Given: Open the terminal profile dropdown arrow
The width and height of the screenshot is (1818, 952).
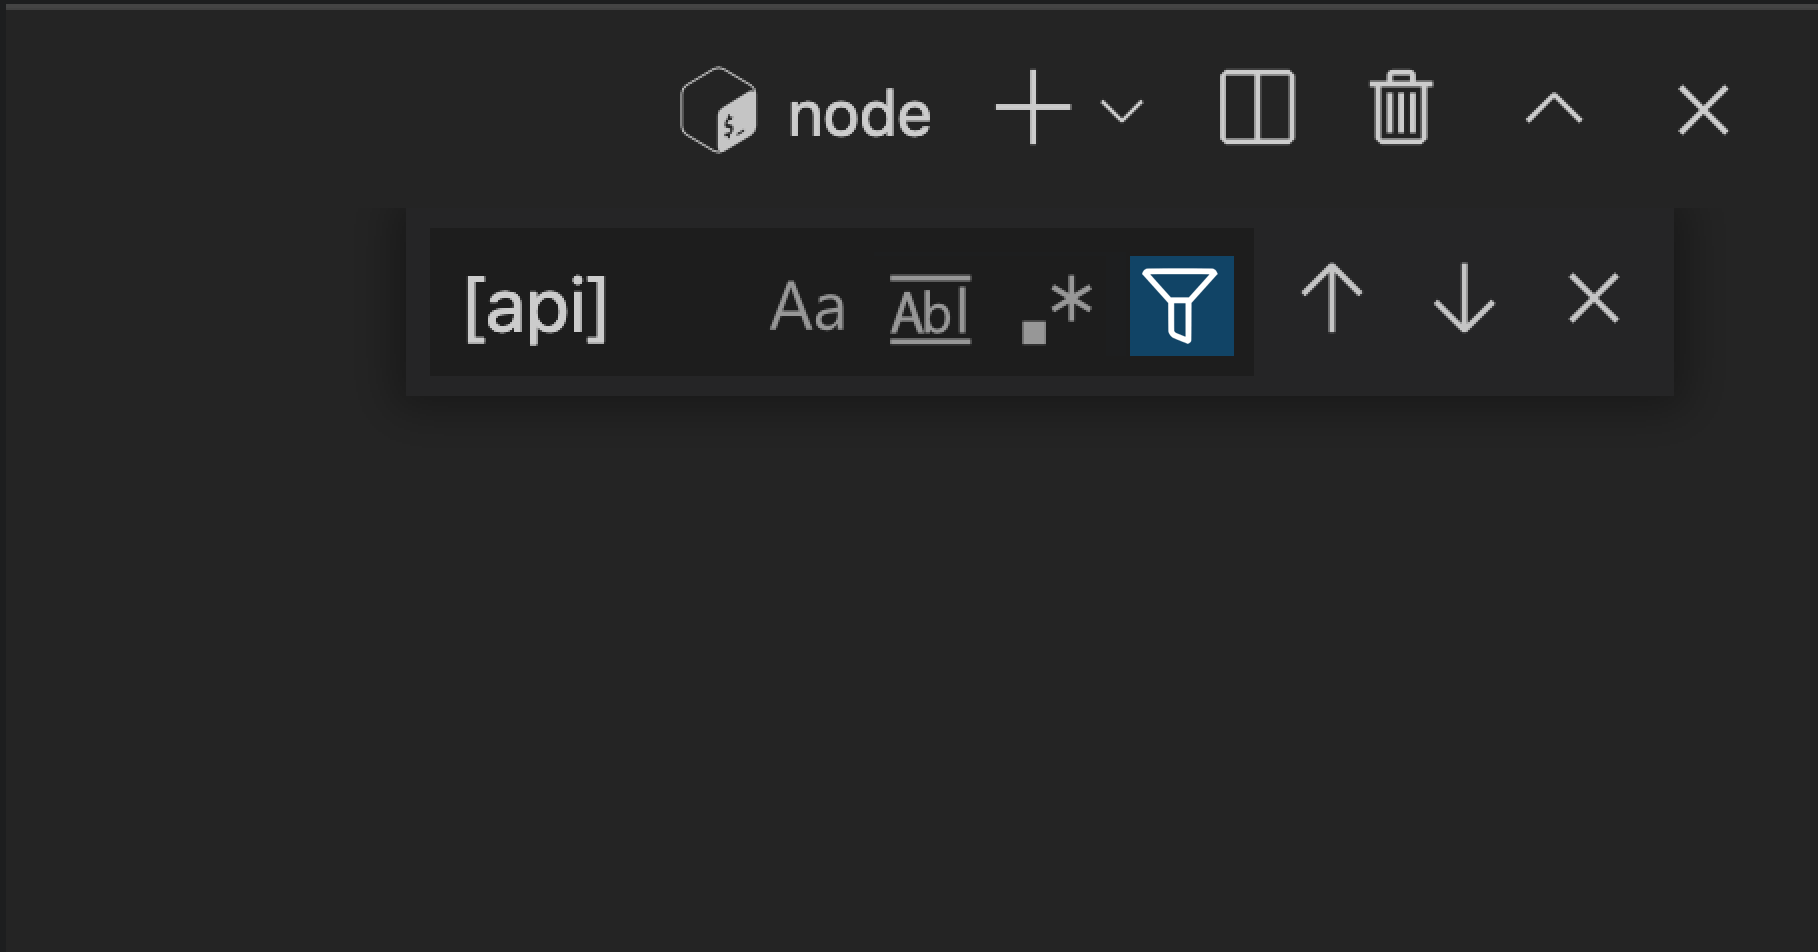Looking at the screenshot, I should click(x=1120, y=112).
